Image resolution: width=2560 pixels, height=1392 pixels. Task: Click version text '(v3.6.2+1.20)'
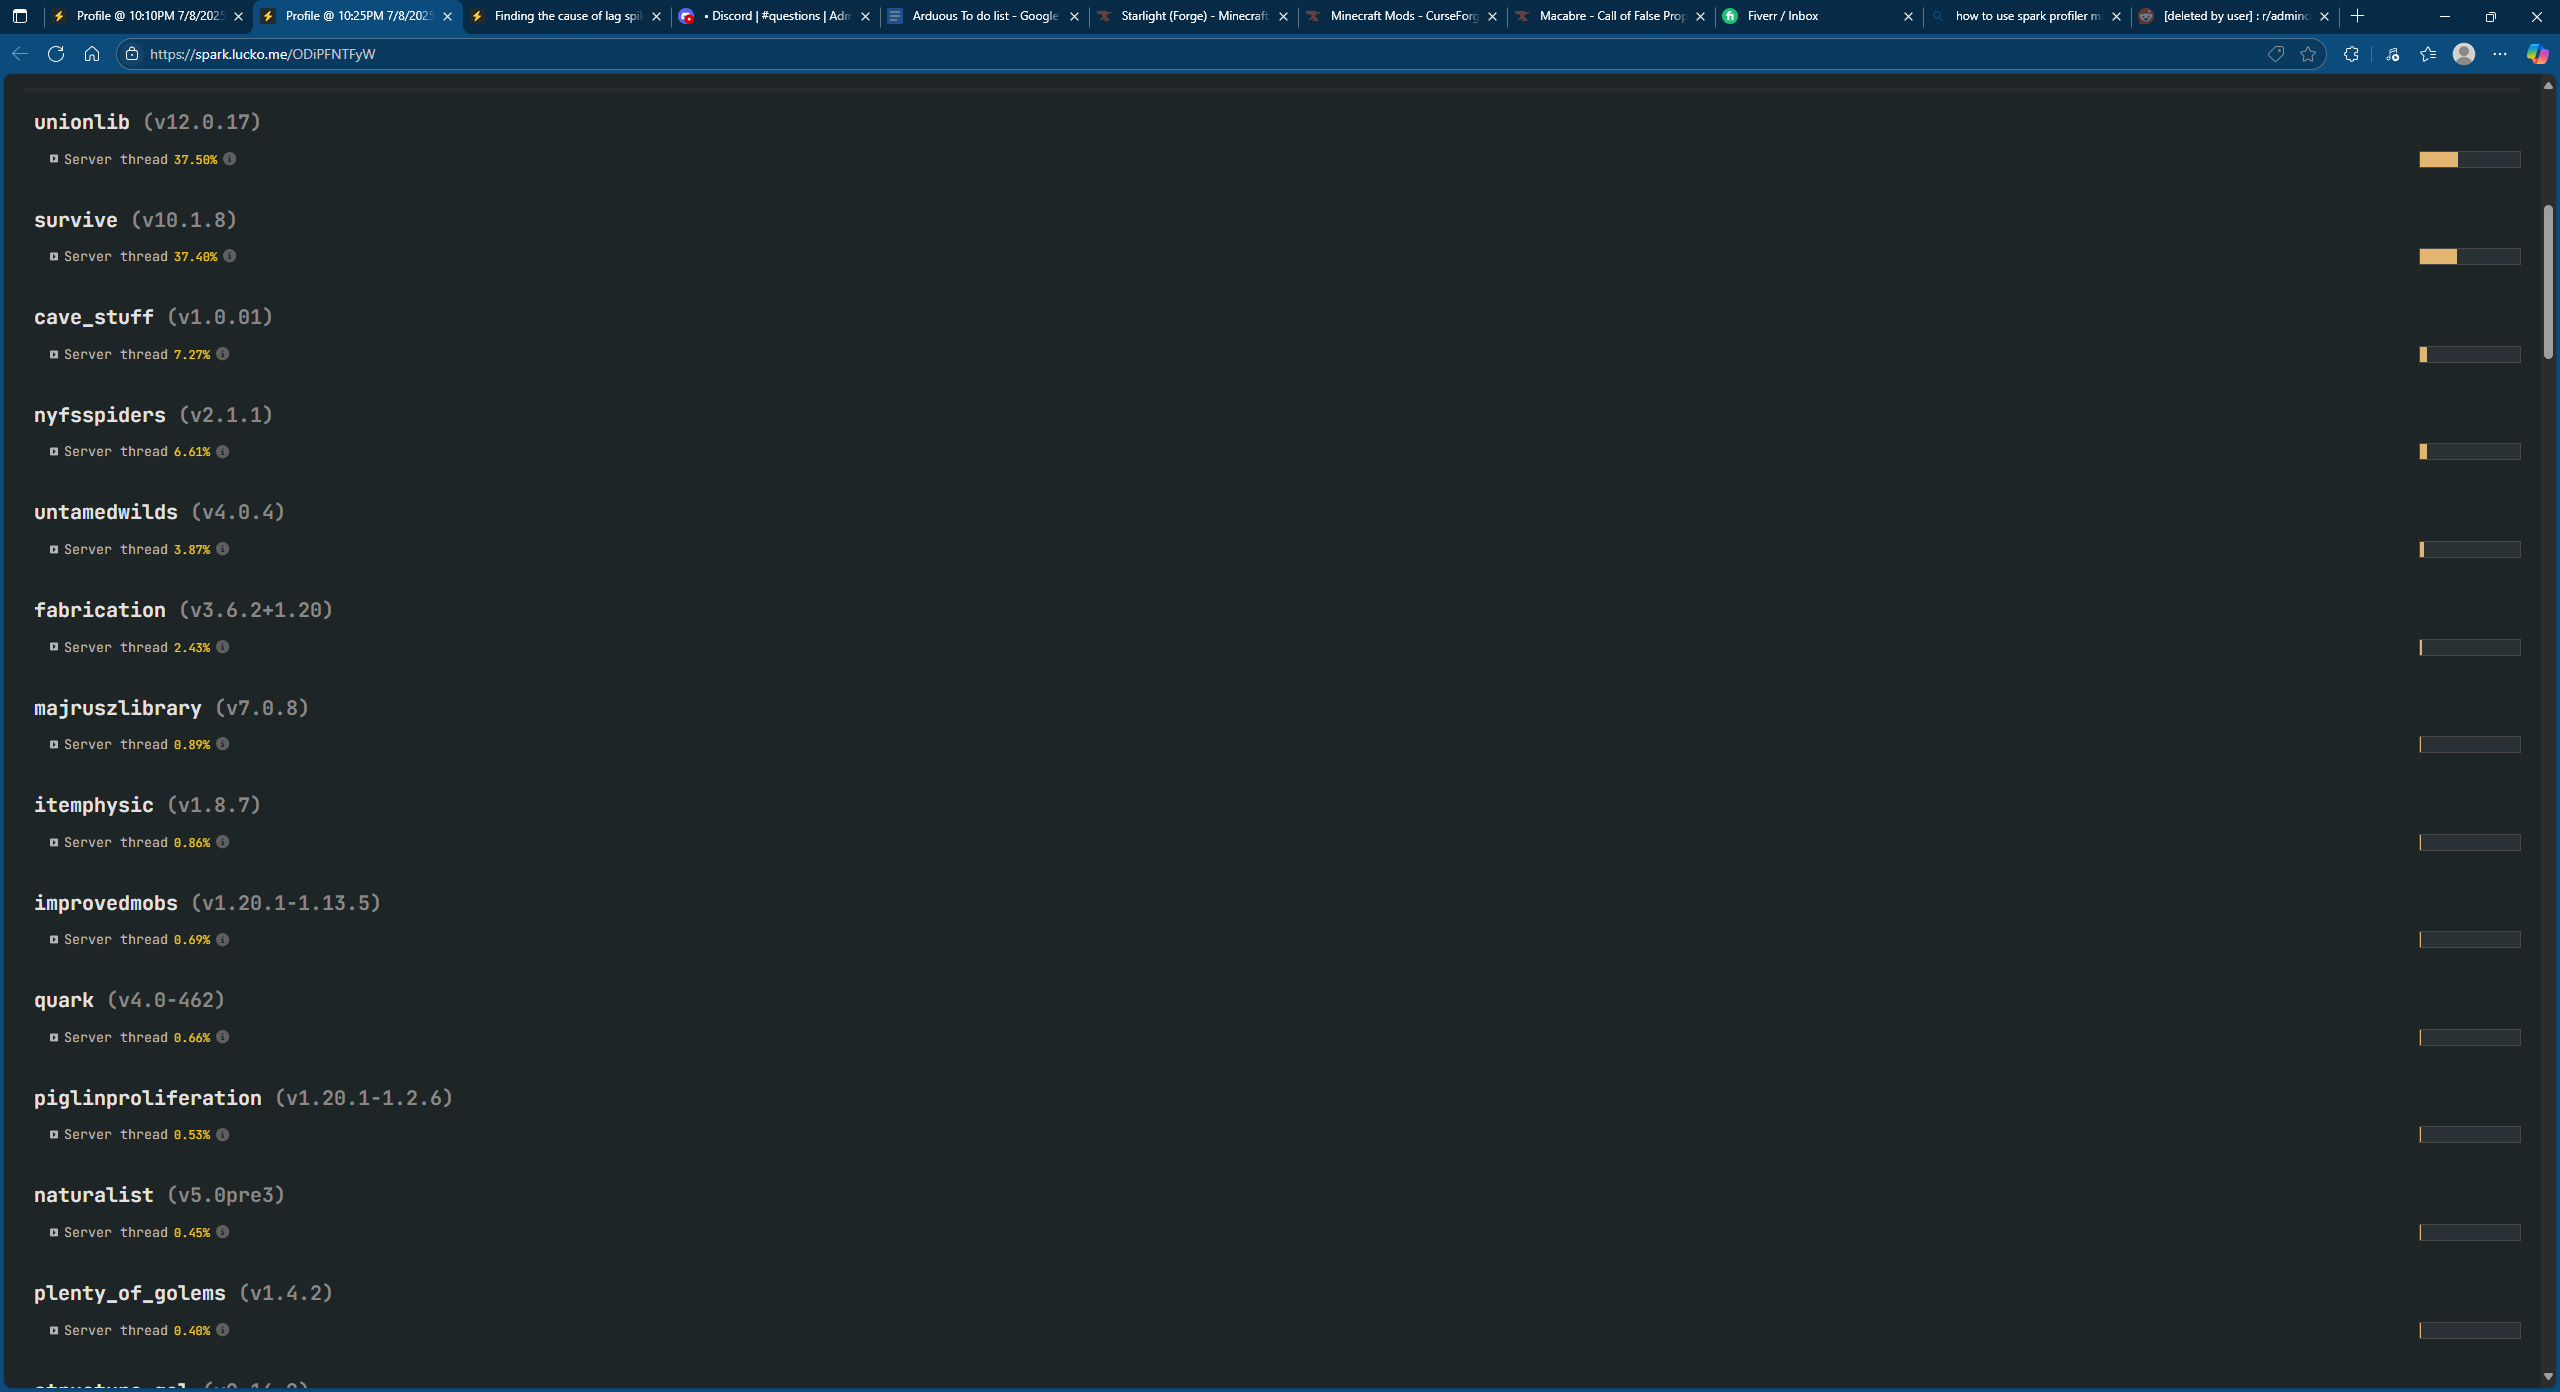pyautogui.click(x=256, y=610)
